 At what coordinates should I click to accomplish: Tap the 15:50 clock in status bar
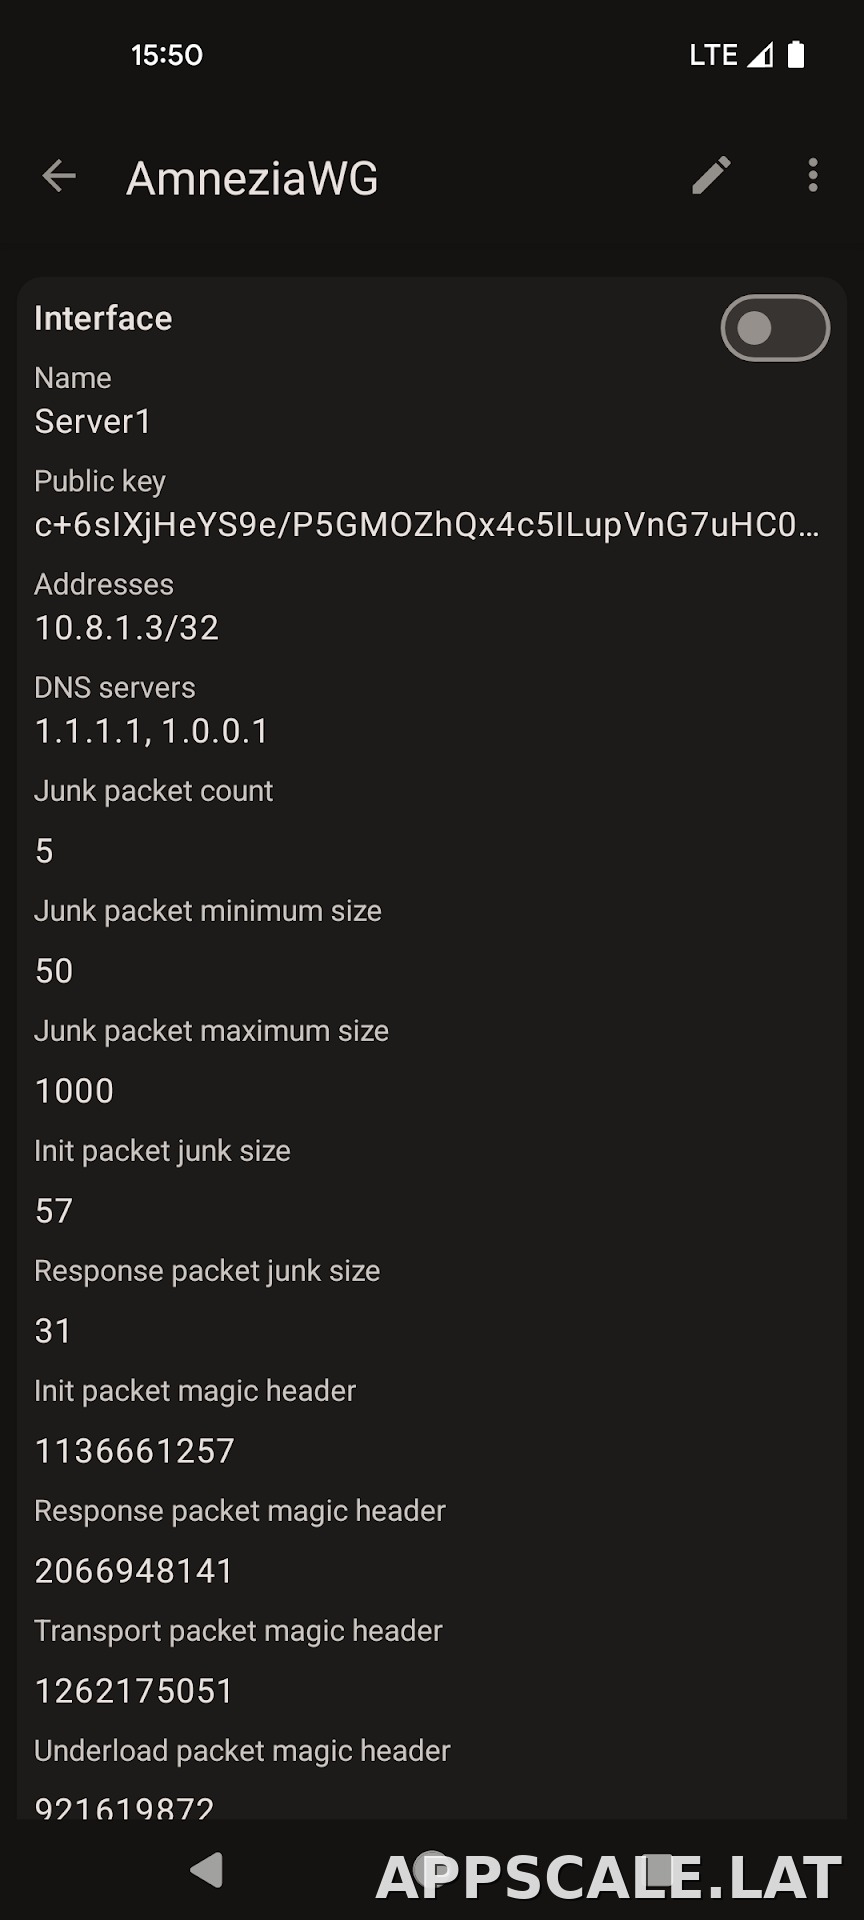(x=167, y=55)
